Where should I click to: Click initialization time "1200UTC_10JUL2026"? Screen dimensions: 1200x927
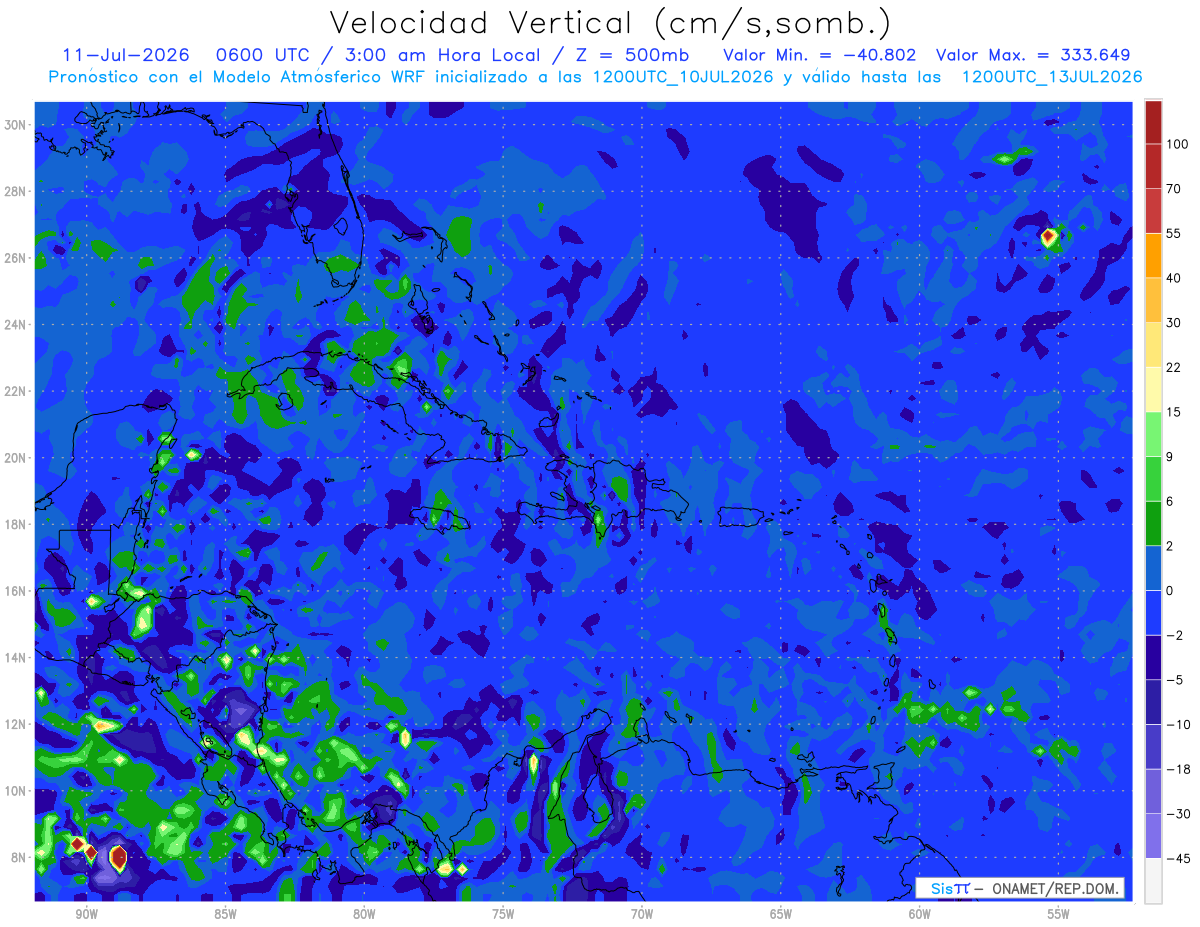[x=683, y=77]
